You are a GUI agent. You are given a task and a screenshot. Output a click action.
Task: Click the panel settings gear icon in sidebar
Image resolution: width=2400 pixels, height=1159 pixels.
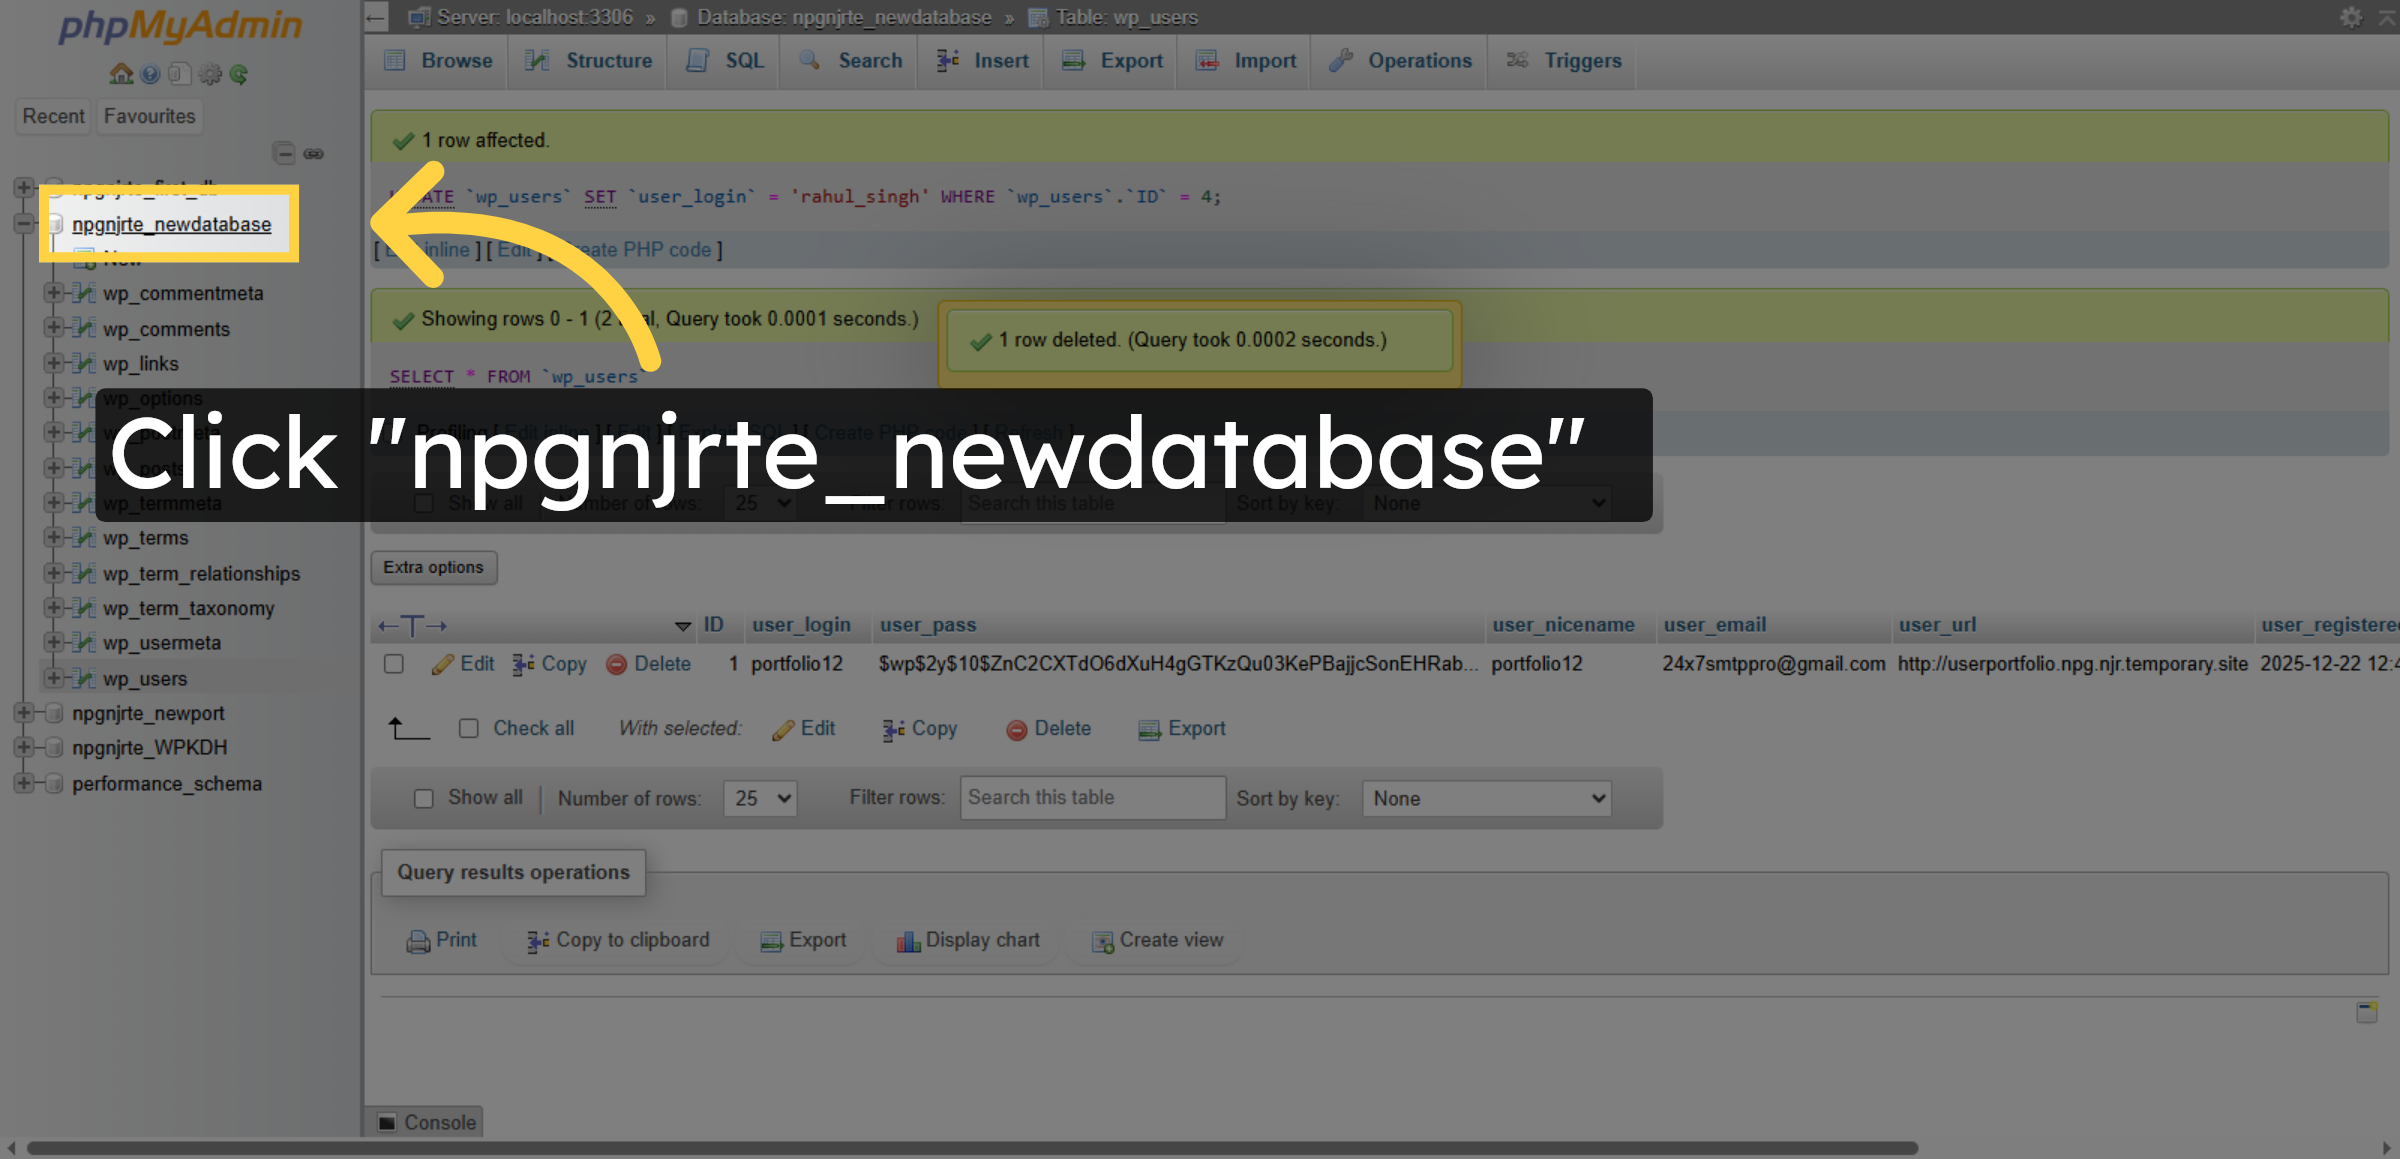(x=210, y=73)
